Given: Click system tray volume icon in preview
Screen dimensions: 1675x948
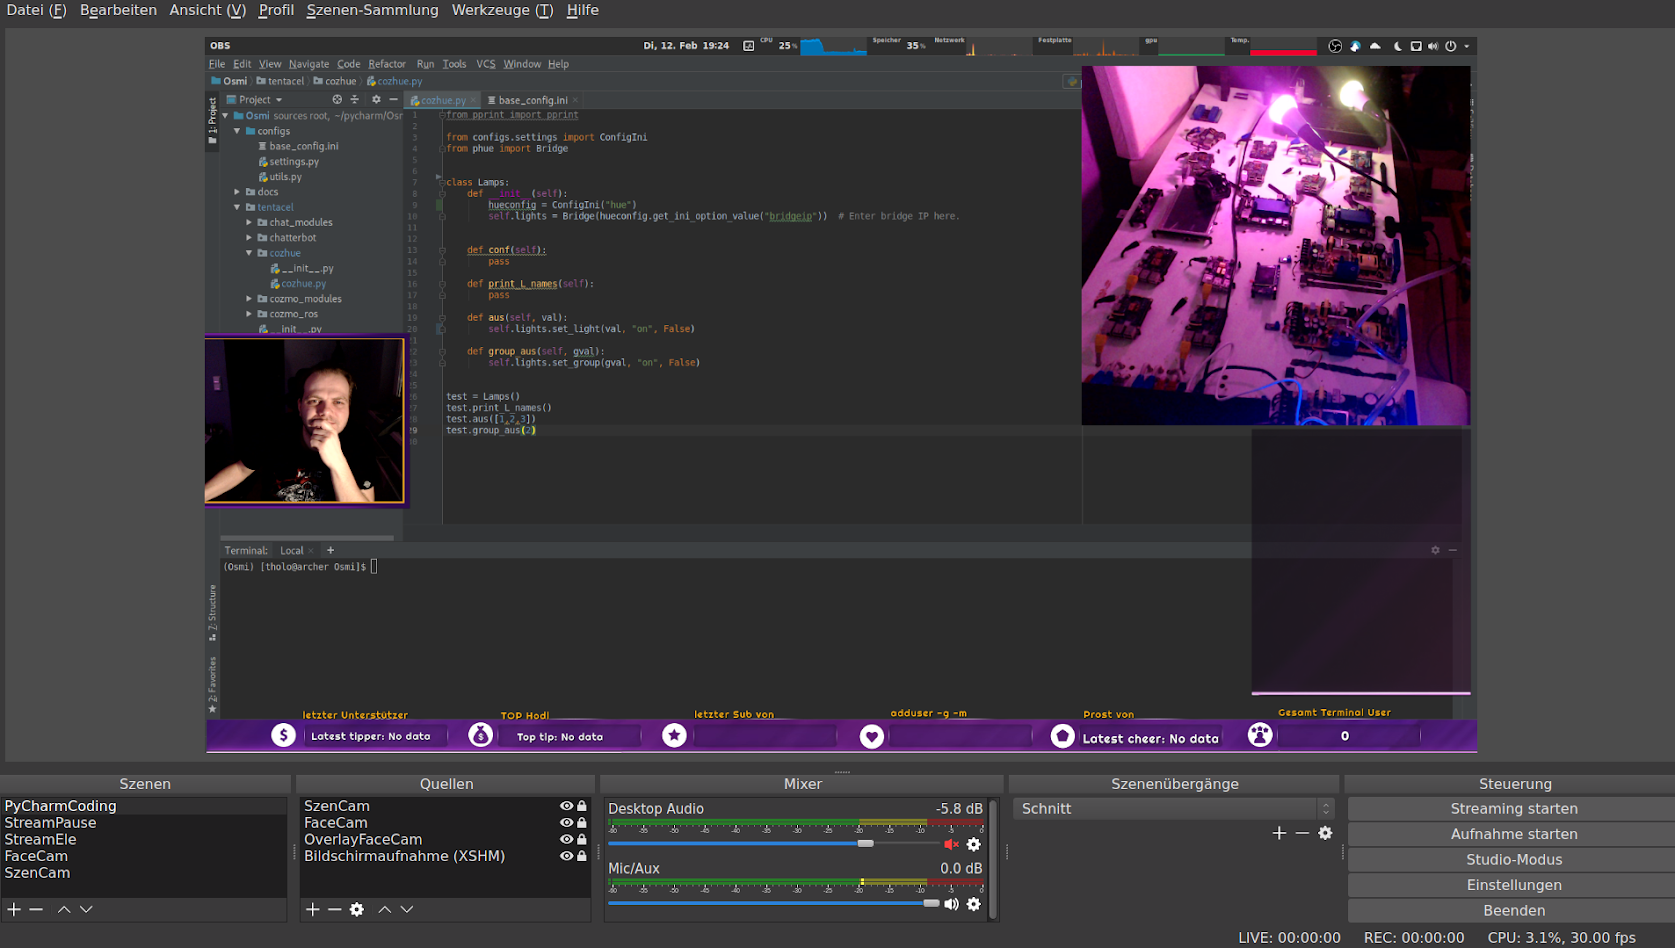Looking at the screenshot, I should 1432,46.
